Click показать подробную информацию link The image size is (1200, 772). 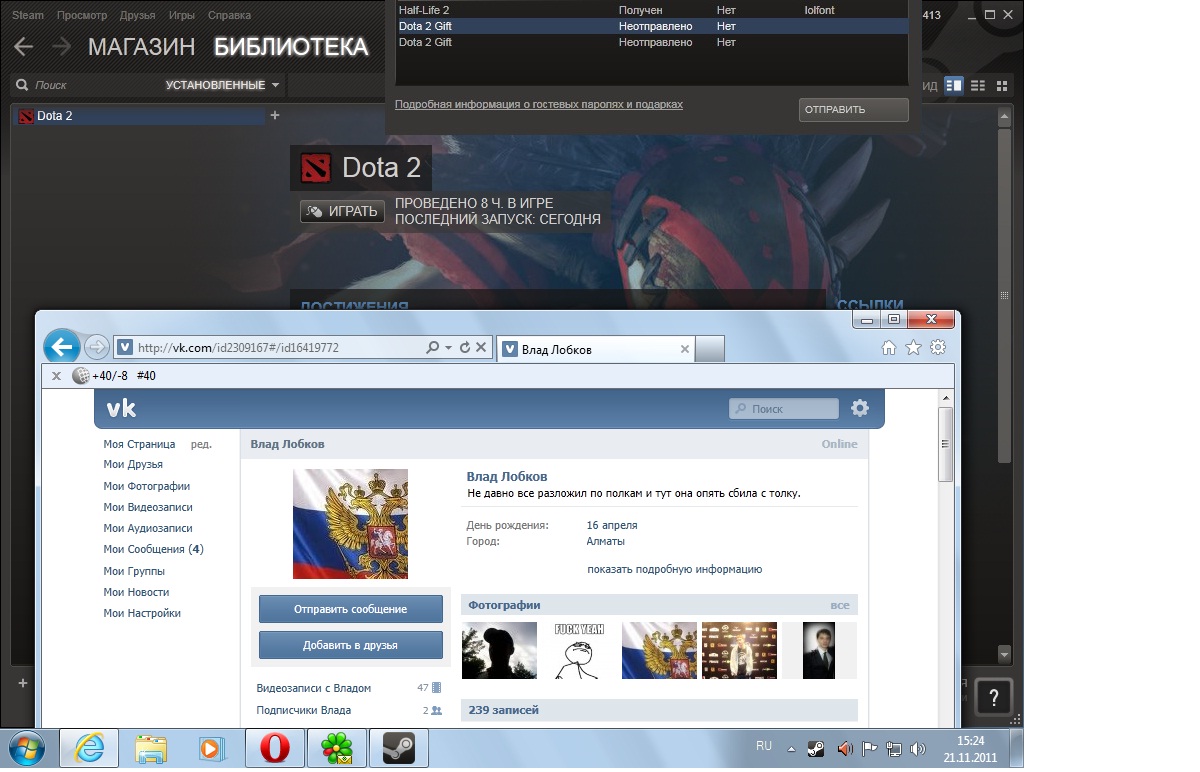(x=675, y=569)
